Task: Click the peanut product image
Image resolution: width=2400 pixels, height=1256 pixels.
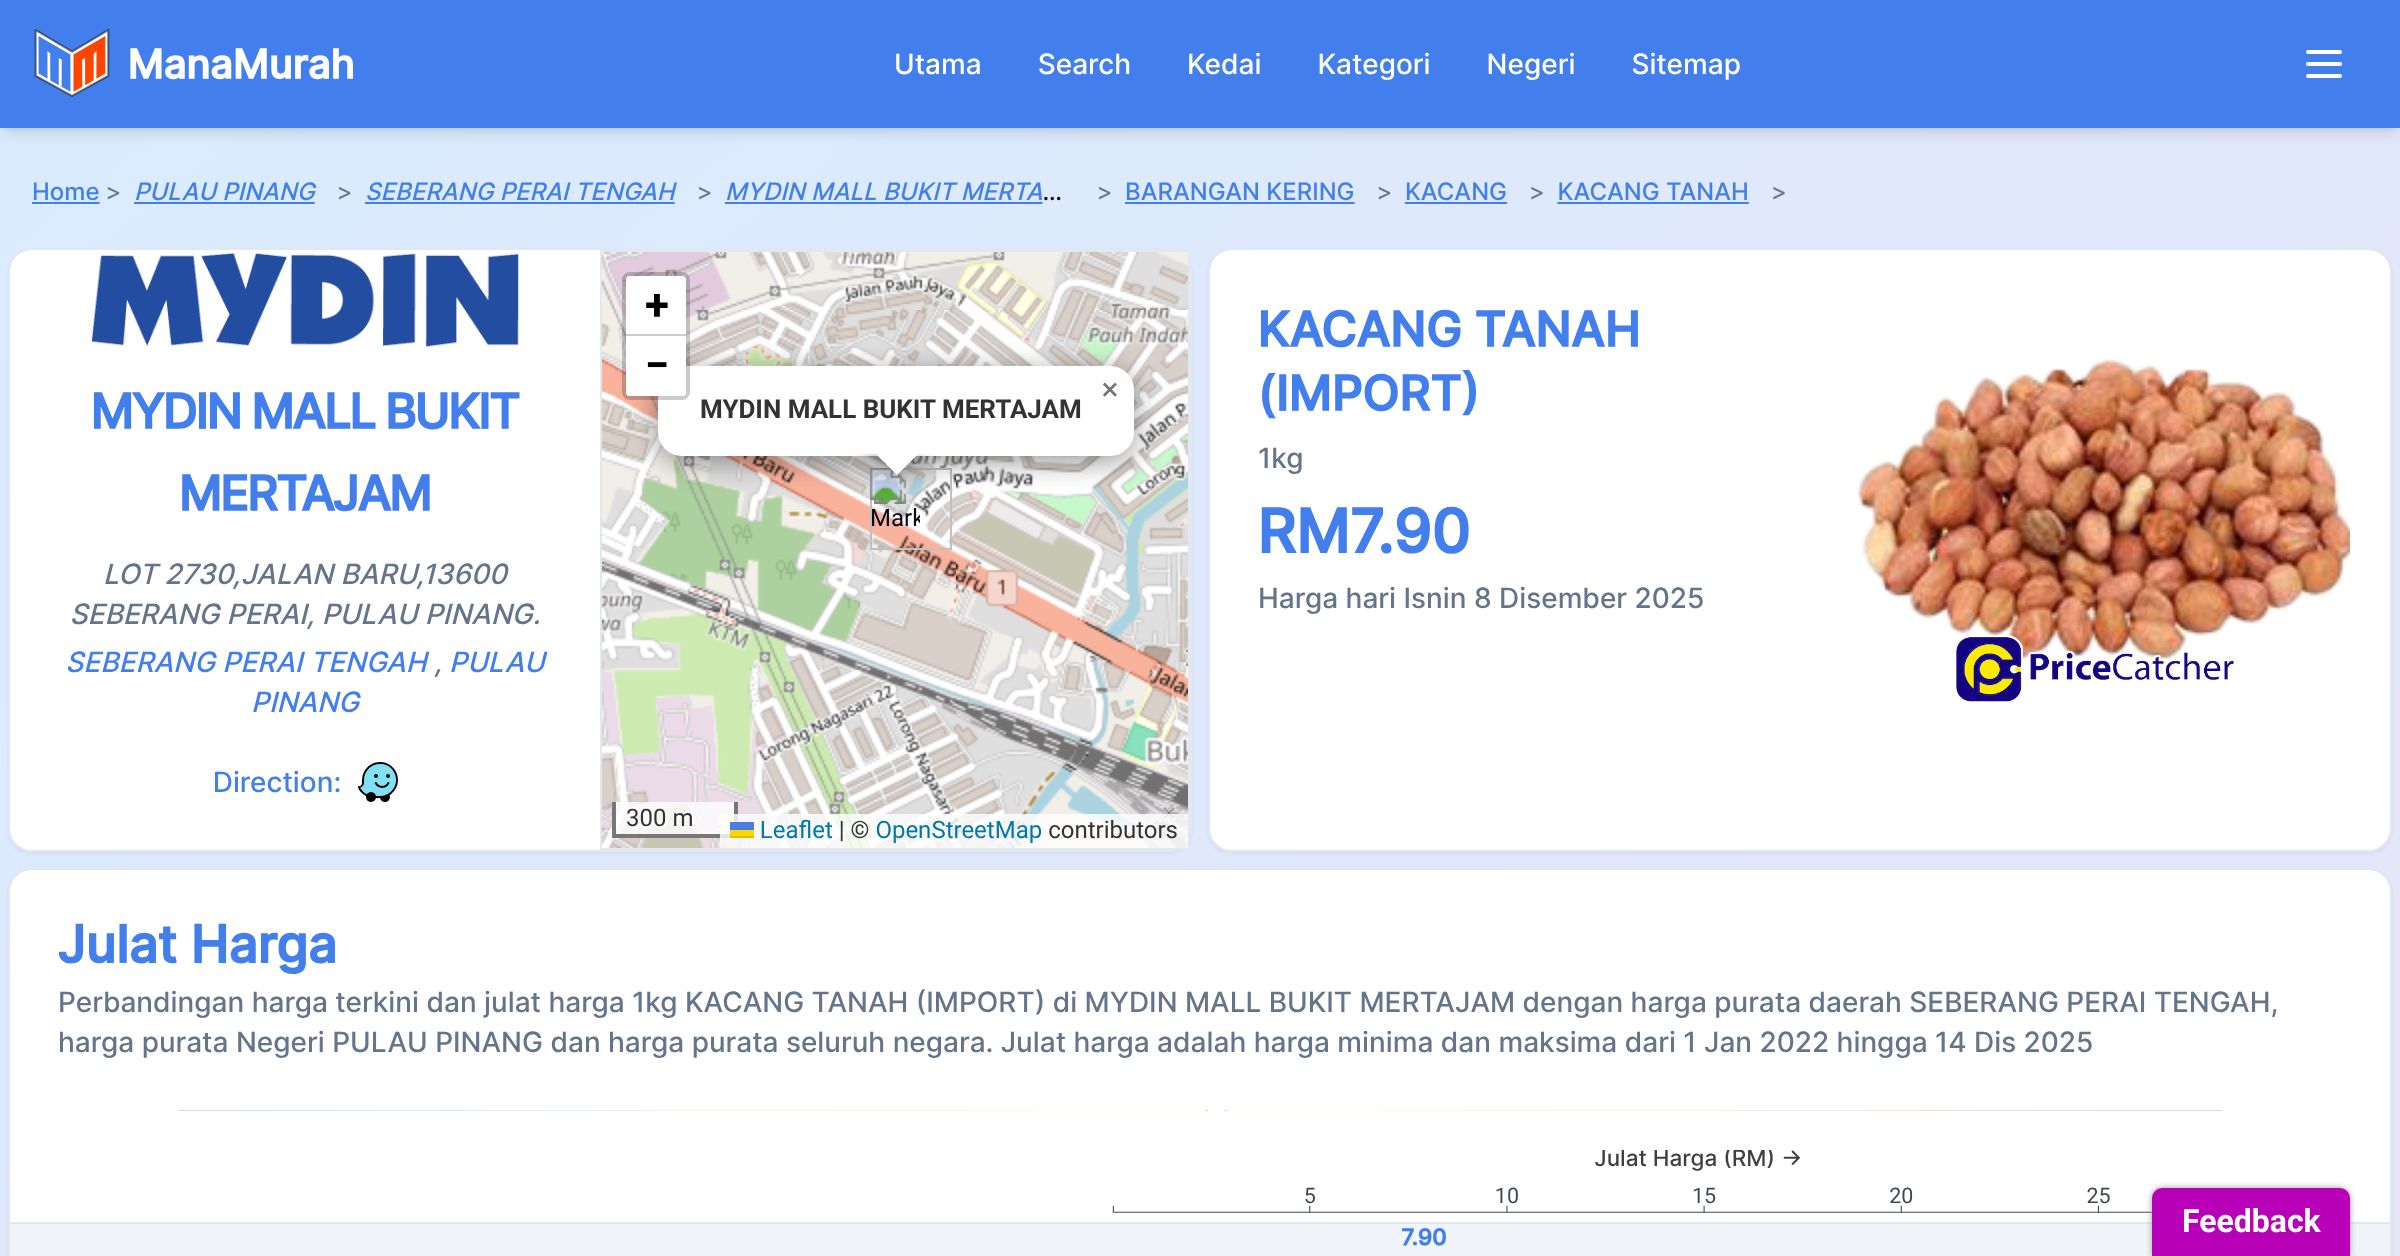Action: pos(2100,500)
